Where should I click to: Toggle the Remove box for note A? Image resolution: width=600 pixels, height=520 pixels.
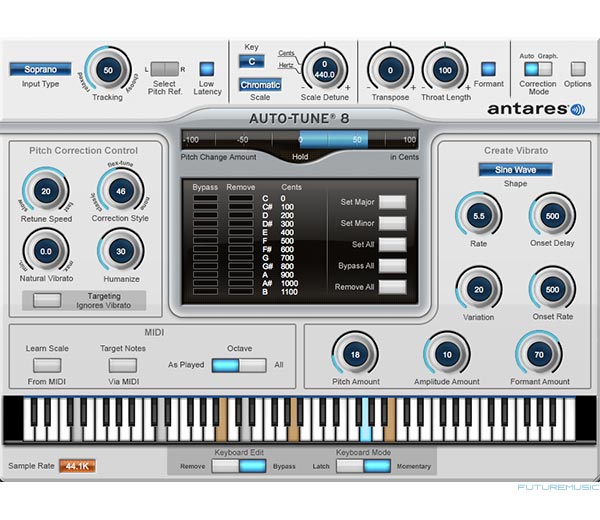tap(241, 275)
